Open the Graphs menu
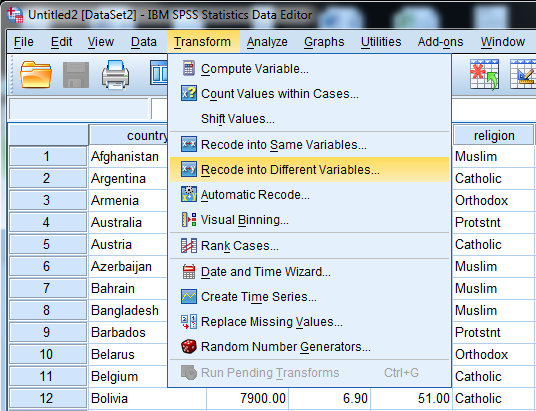536x411 pixels. point(324,42)
